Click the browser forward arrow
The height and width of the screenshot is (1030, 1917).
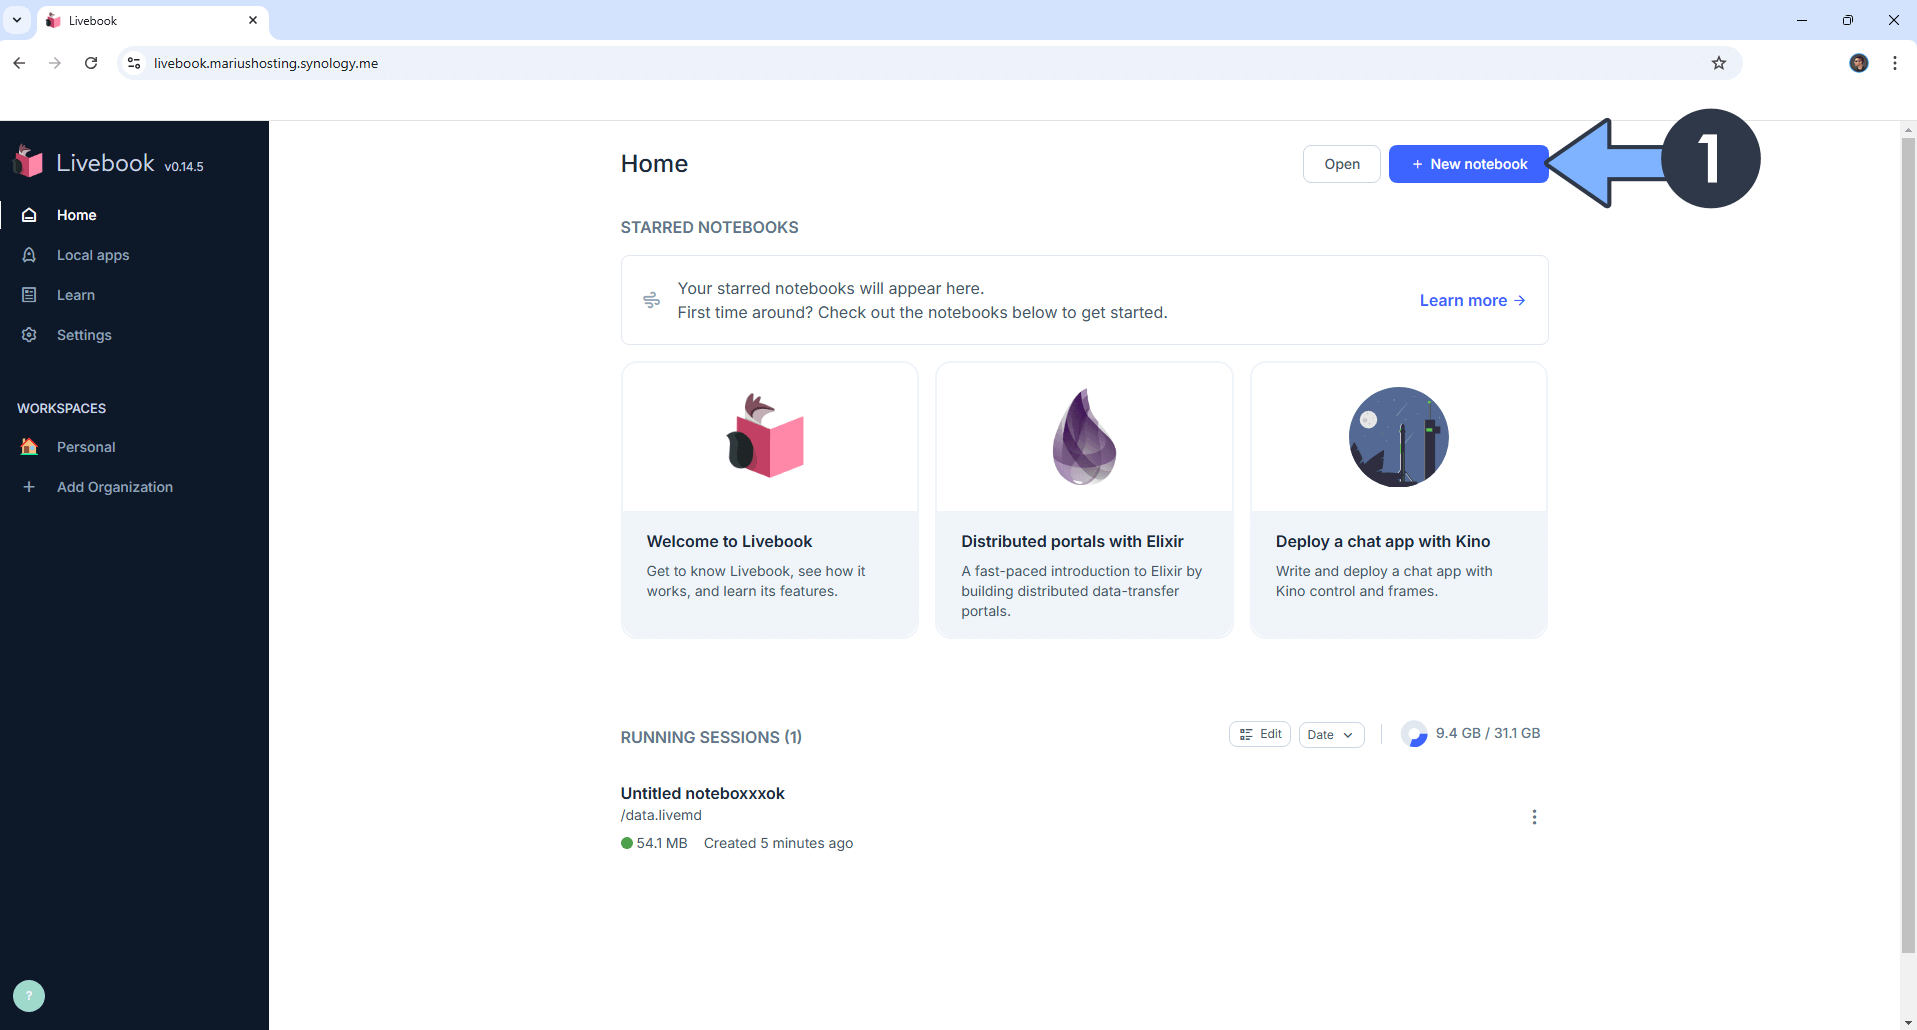click(x=55, y=63)
